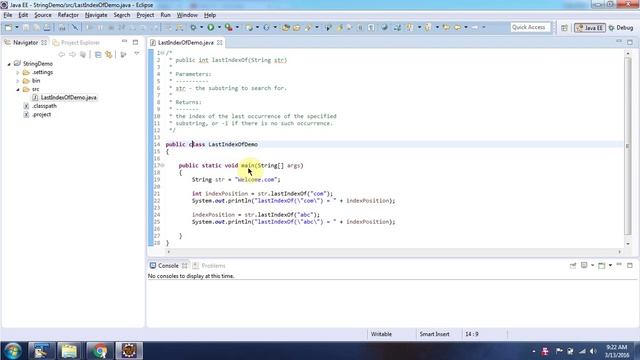Open the Run menu
This screenshot has width=640, height=360.
pyautogui.click(x=165, y=15)
